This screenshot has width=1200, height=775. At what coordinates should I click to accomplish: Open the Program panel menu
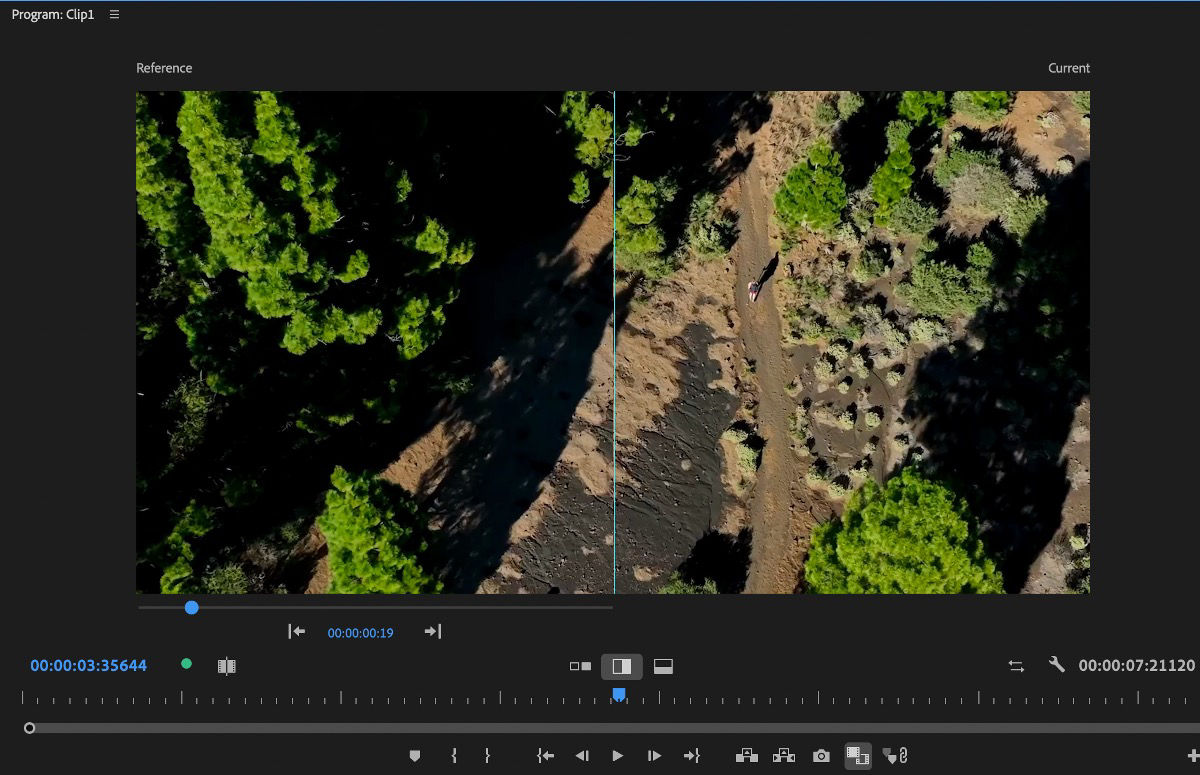[x=114, y=14]
